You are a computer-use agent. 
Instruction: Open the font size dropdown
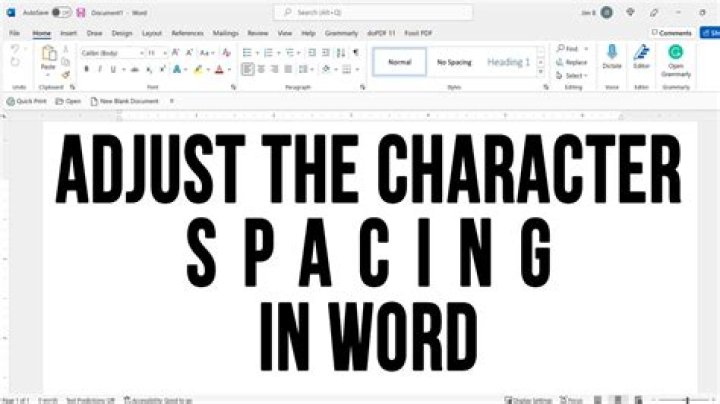pos(165,53)
